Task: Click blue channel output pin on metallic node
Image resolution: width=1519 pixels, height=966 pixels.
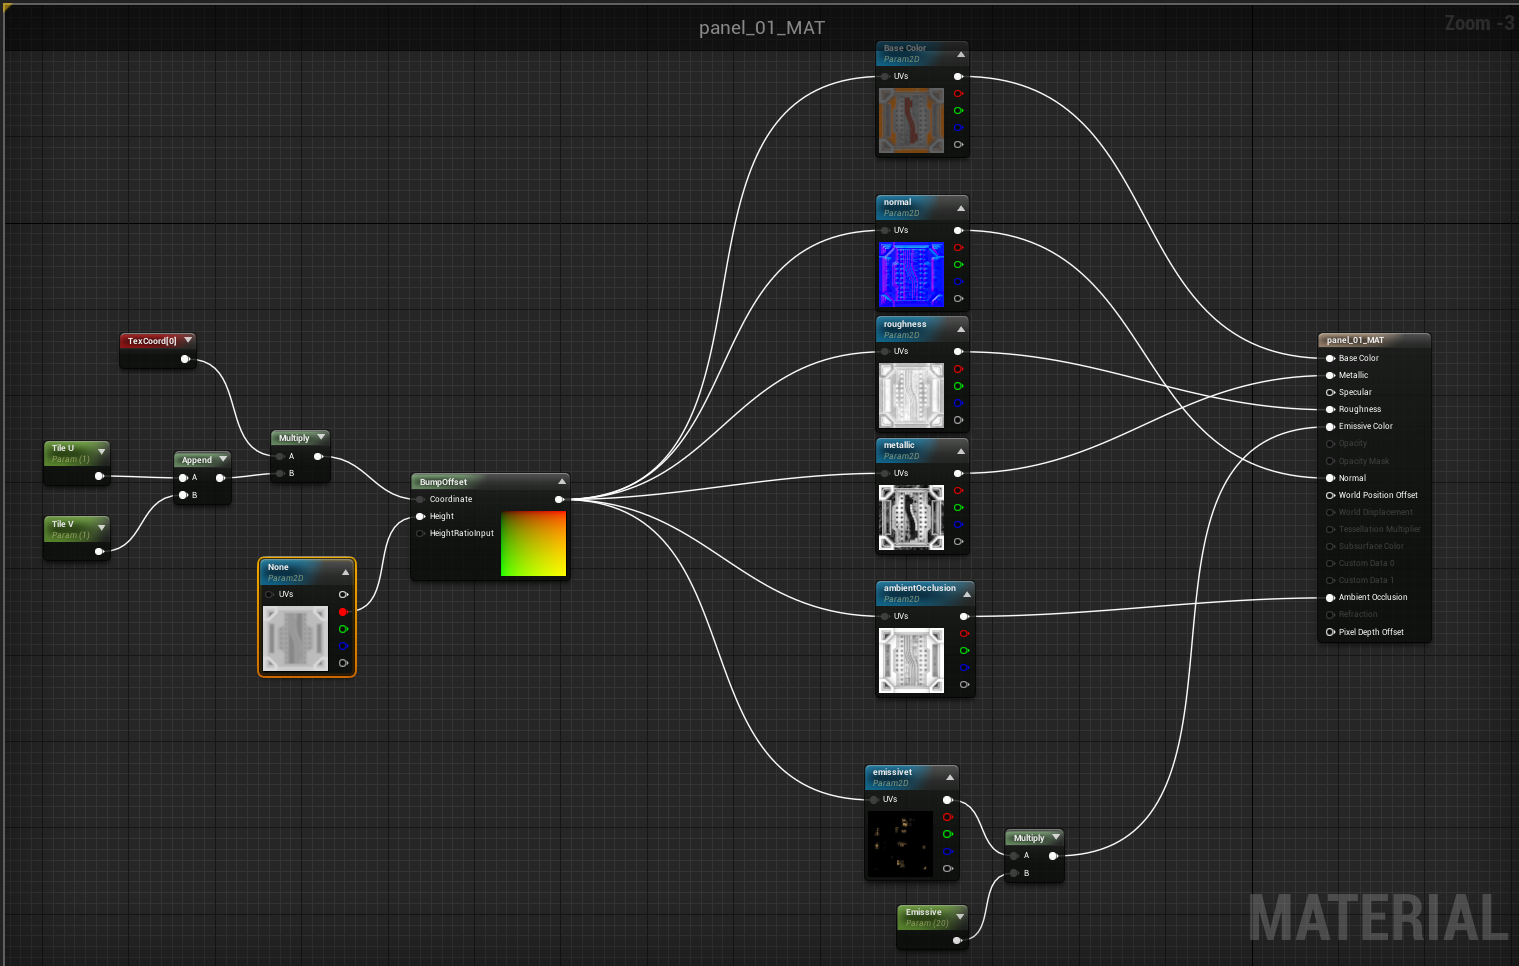Action: [958, 525]
